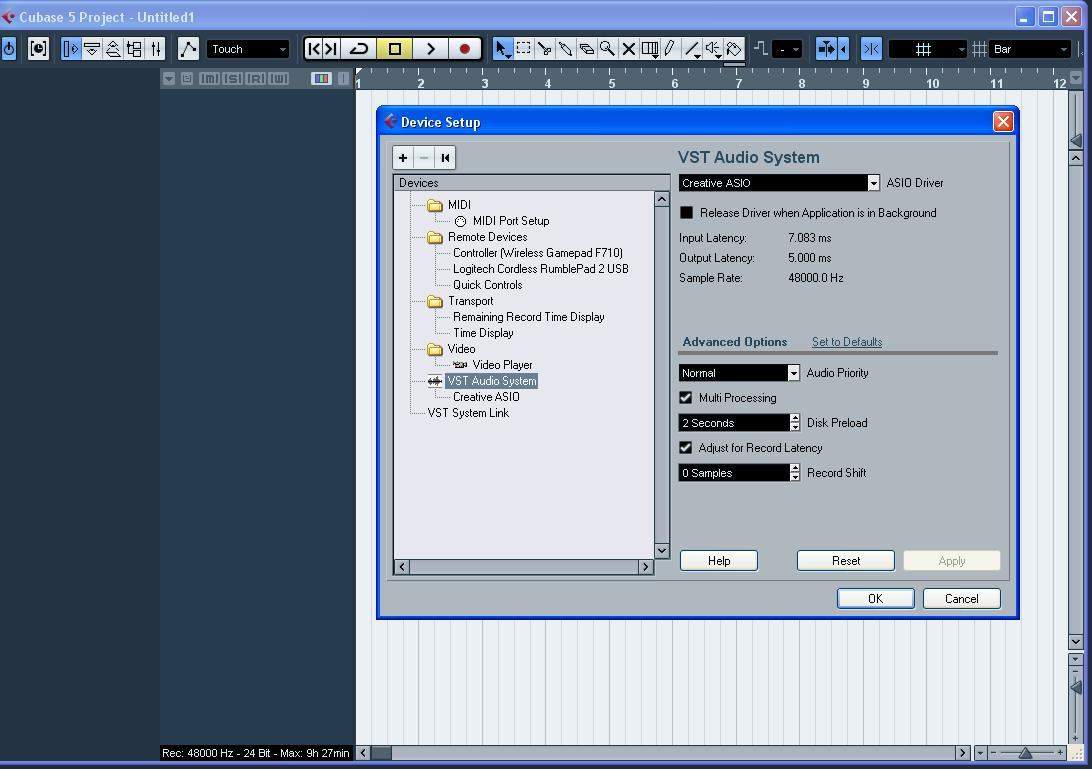Select Creative ASIO in the device tree
Viewport: 1092px width, 769px height.
click(x=486, y=397)
